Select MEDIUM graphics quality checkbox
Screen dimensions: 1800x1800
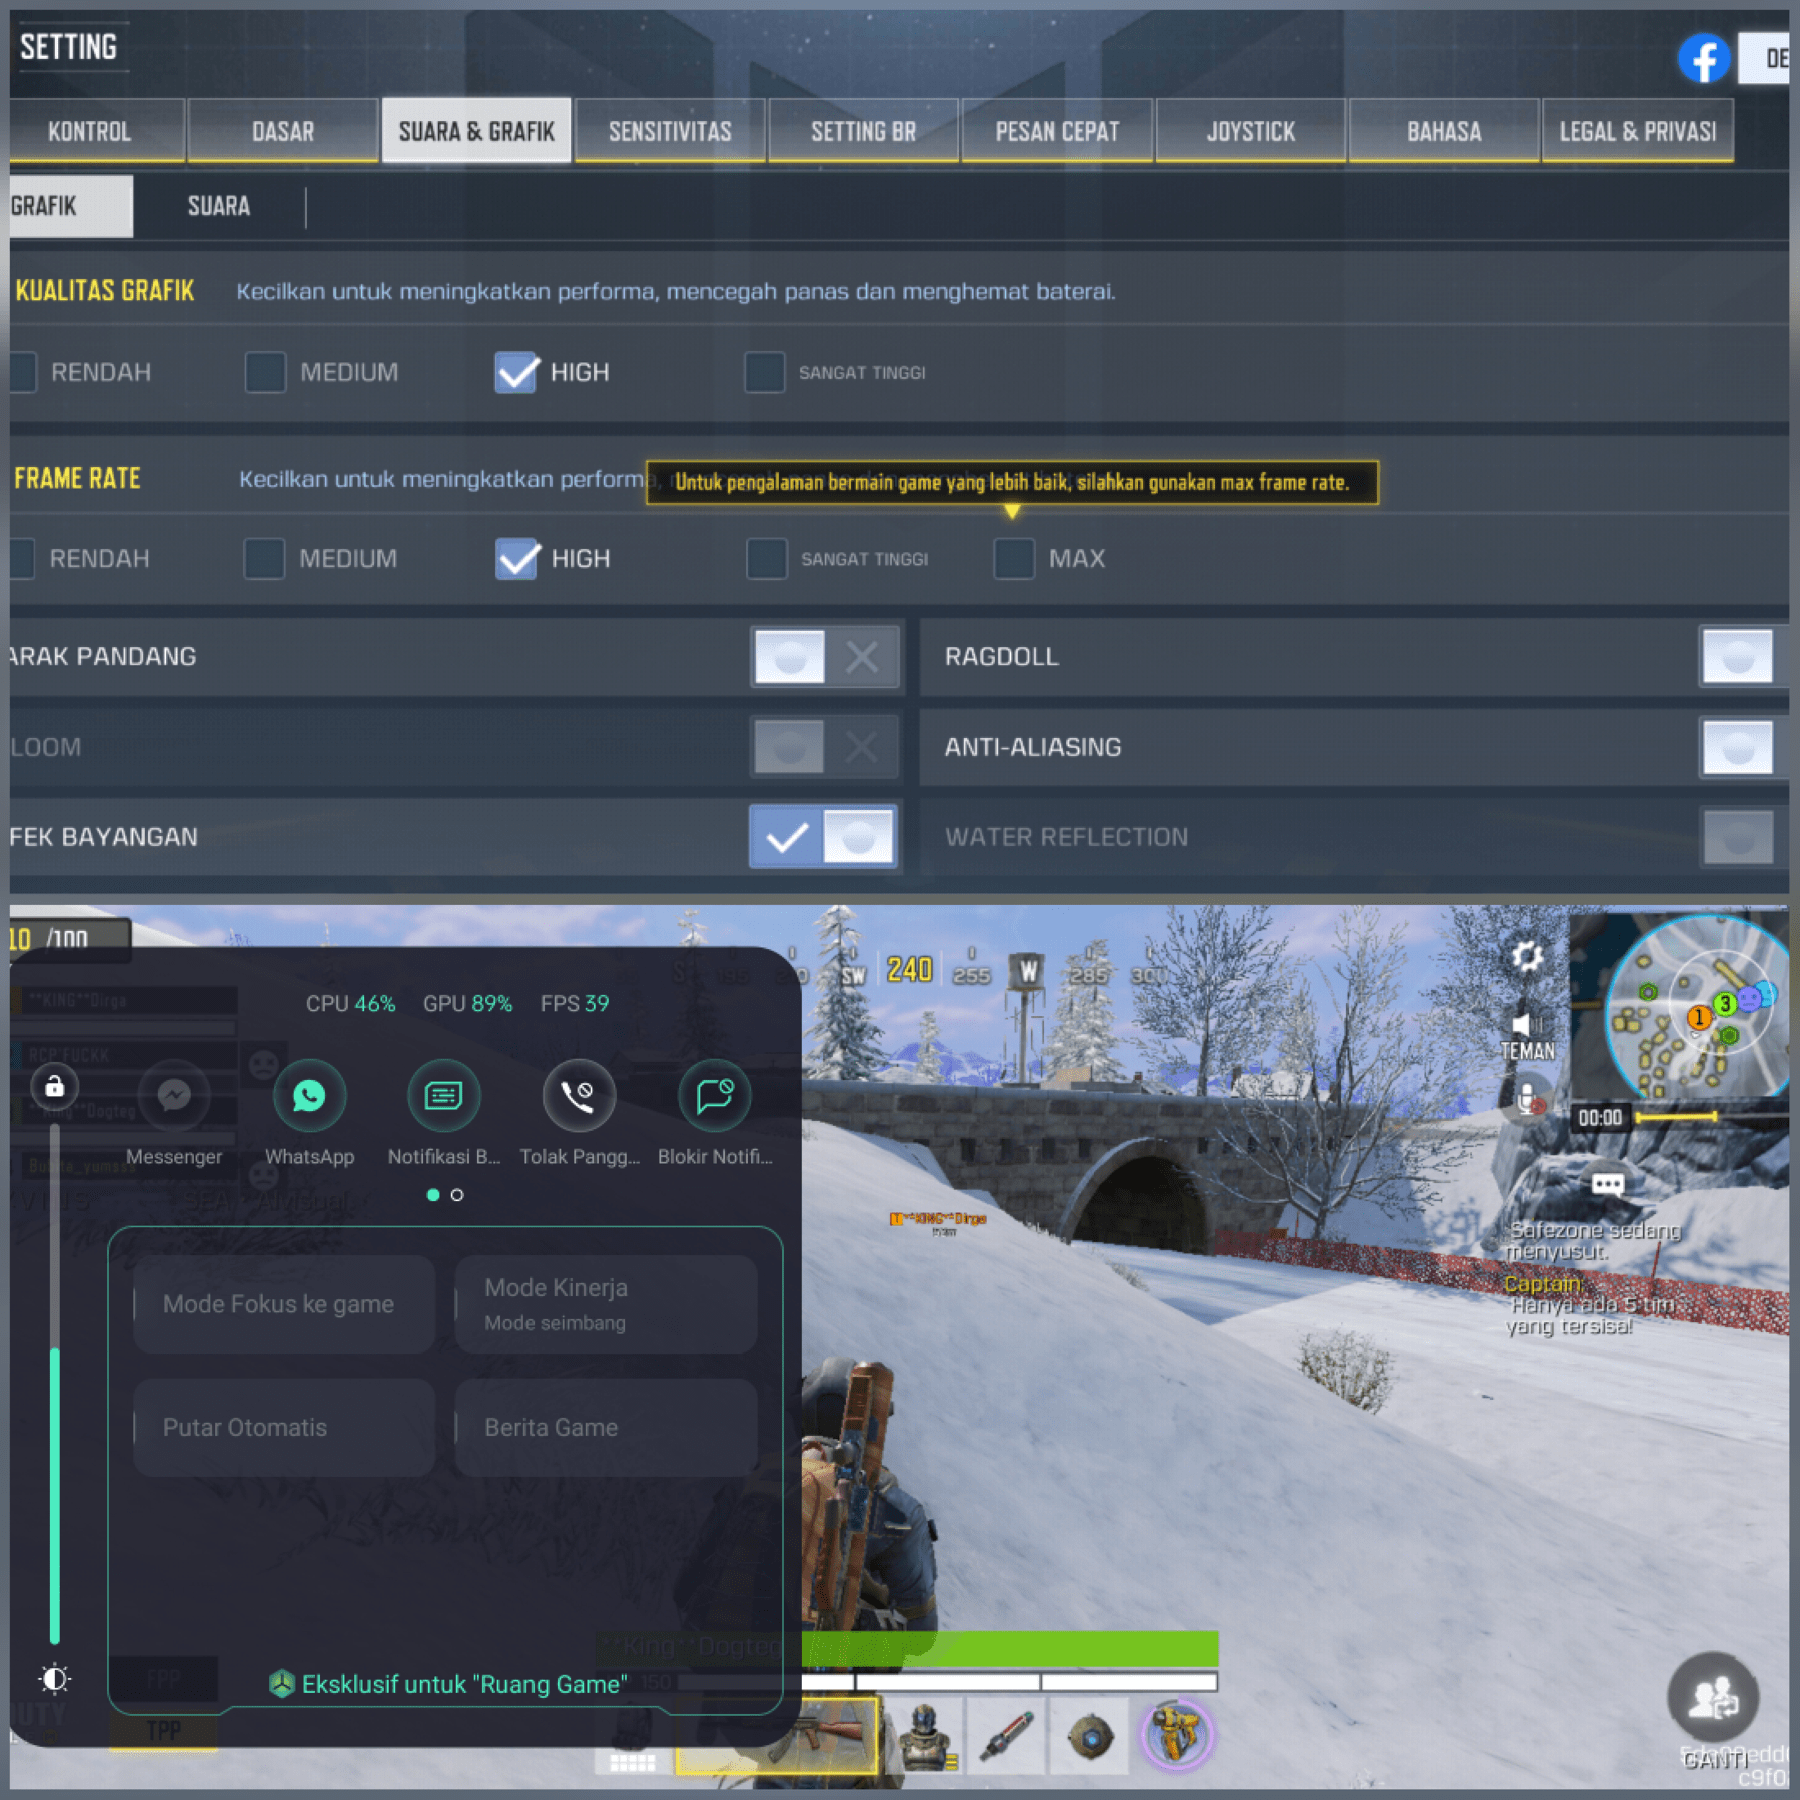coord(265,372)
